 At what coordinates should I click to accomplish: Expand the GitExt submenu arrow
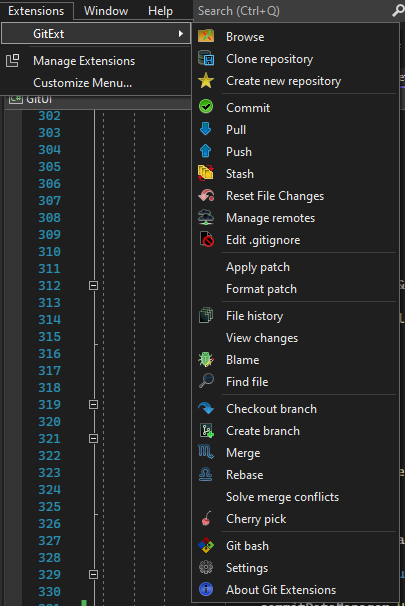coord(180,34)
